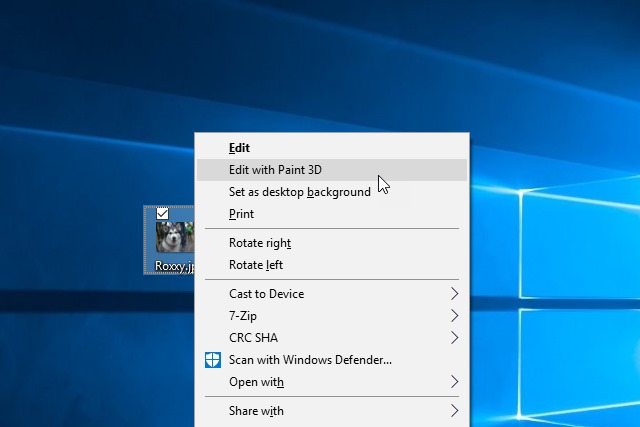Choose Edit from the context menu
640x427 pixels.
click(332, 148)
